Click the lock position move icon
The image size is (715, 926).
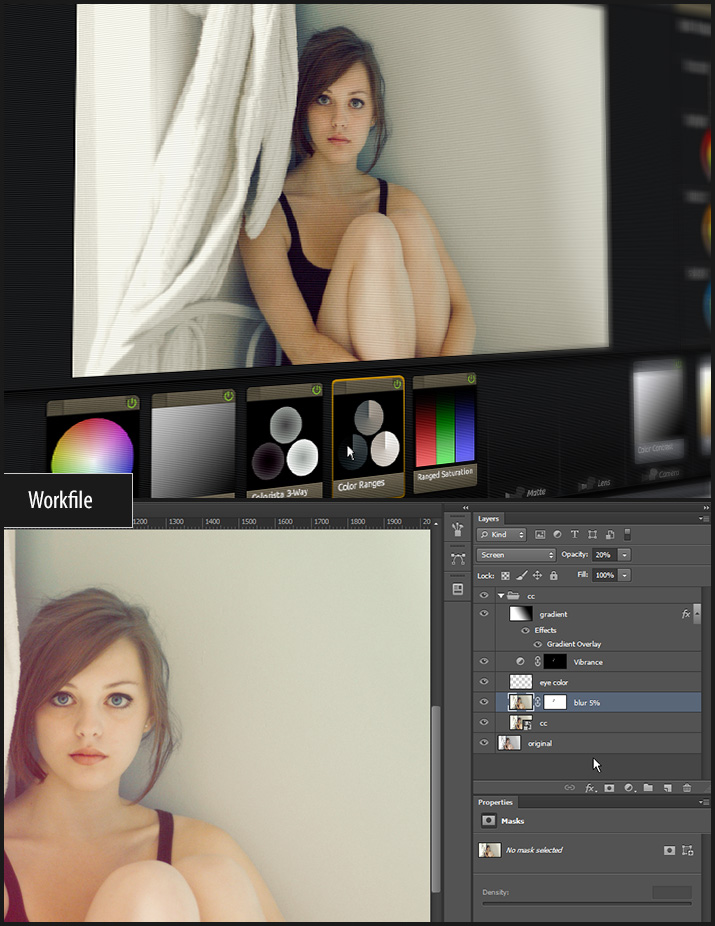[x=537, y=576]
